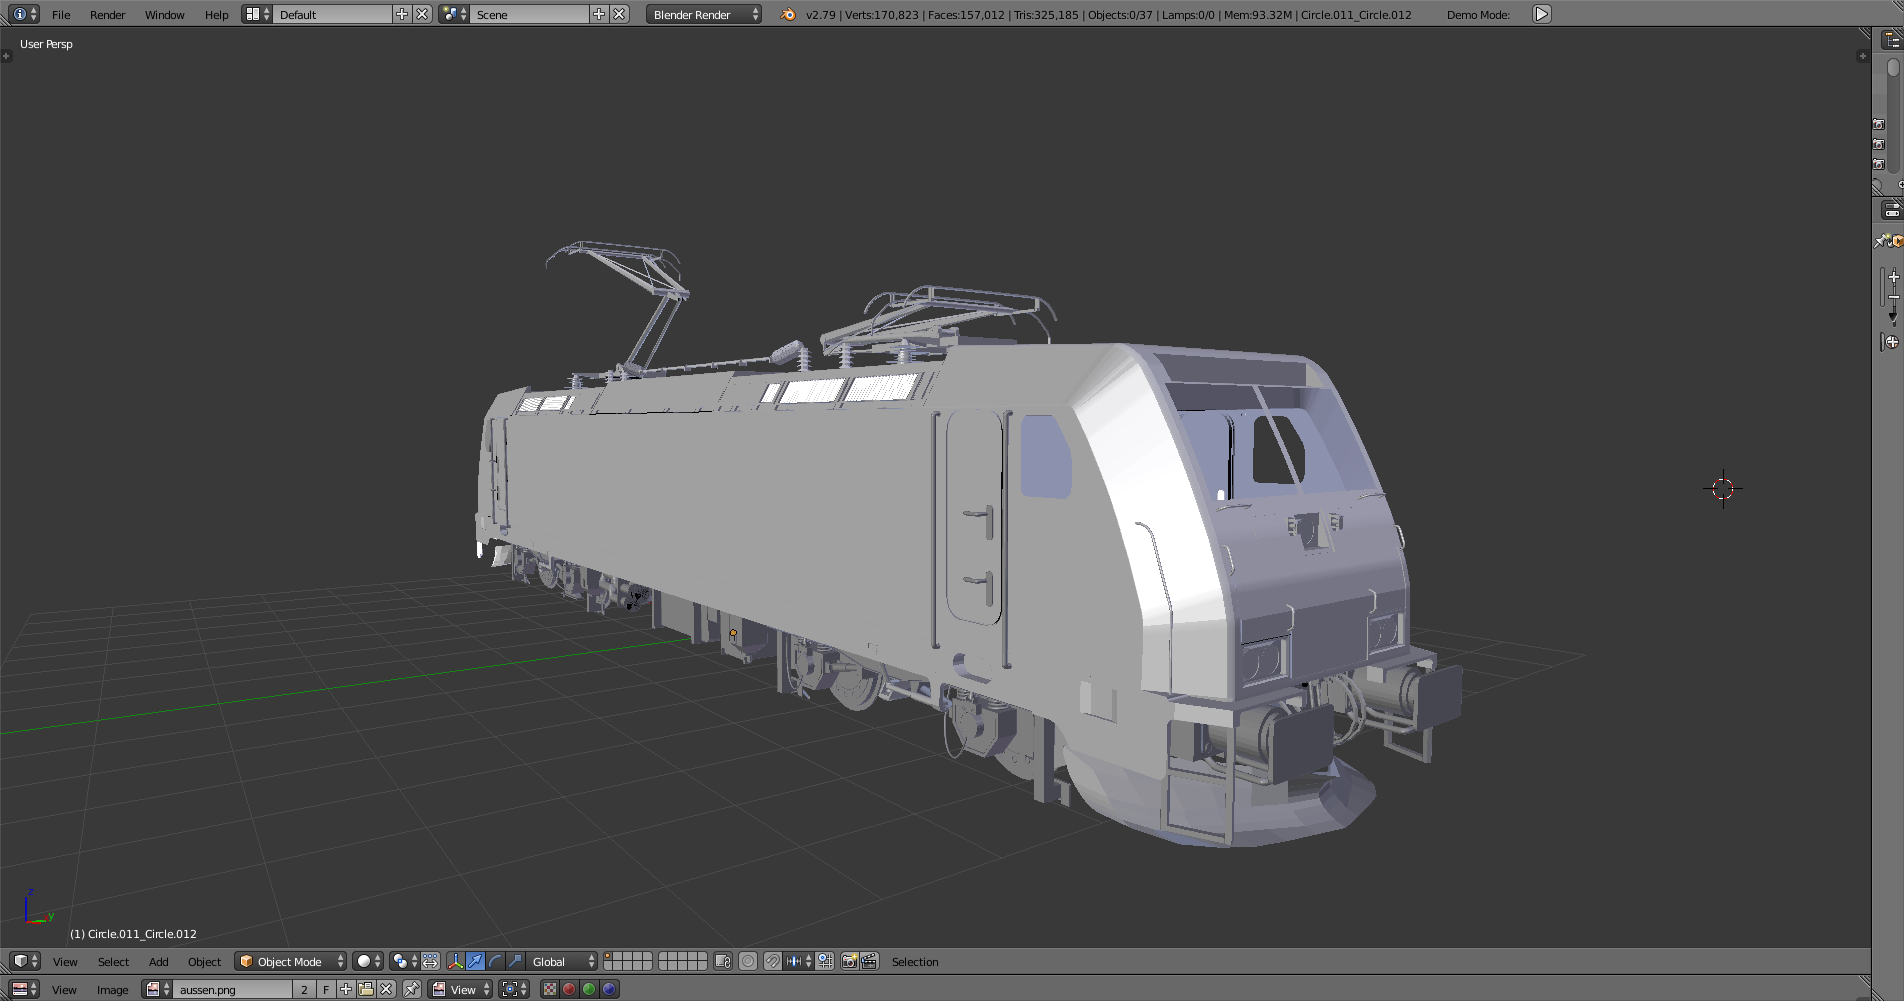This screenshot has width=1904, height=1001.
Task: Click the pin image icon in image editor
Action: [411, 989]
